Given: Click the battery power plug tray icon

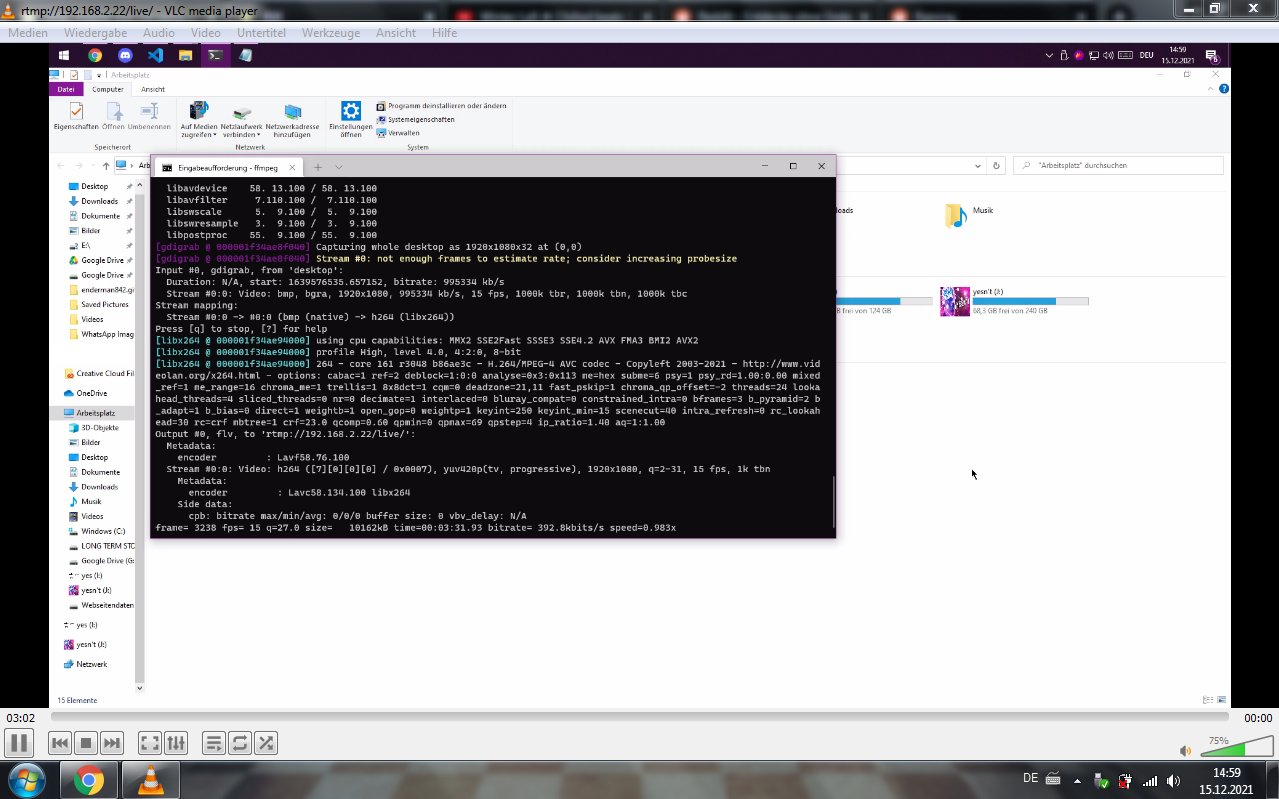Looking at the screenshot, I should 1125,780.
